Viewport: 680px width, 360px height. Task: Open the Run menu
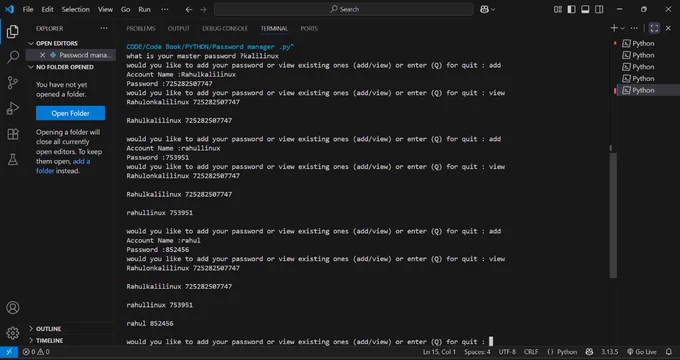point(144,9)
